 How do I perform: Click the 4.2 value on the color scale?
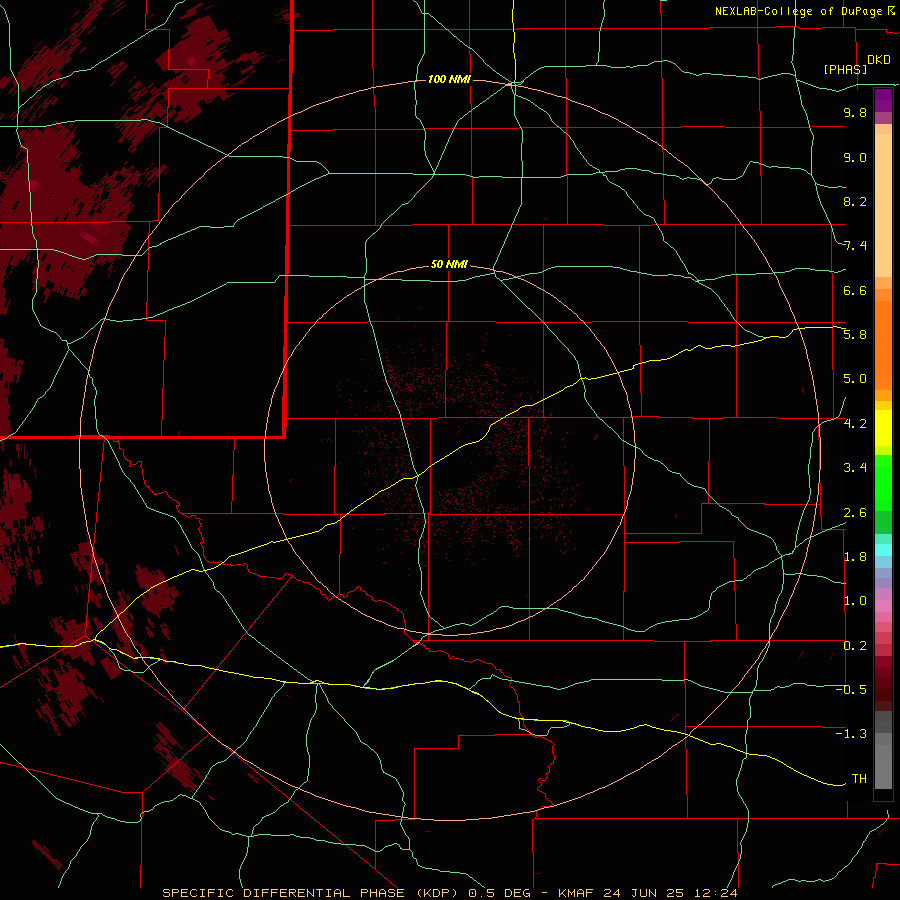point(855,424)
